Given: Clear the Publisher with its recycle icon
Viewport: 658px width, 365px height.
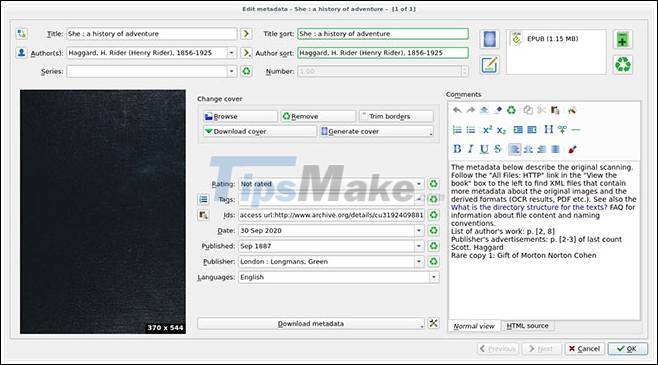Looking at the screenshot, I should pyautogui.click(x=433, y=261).
